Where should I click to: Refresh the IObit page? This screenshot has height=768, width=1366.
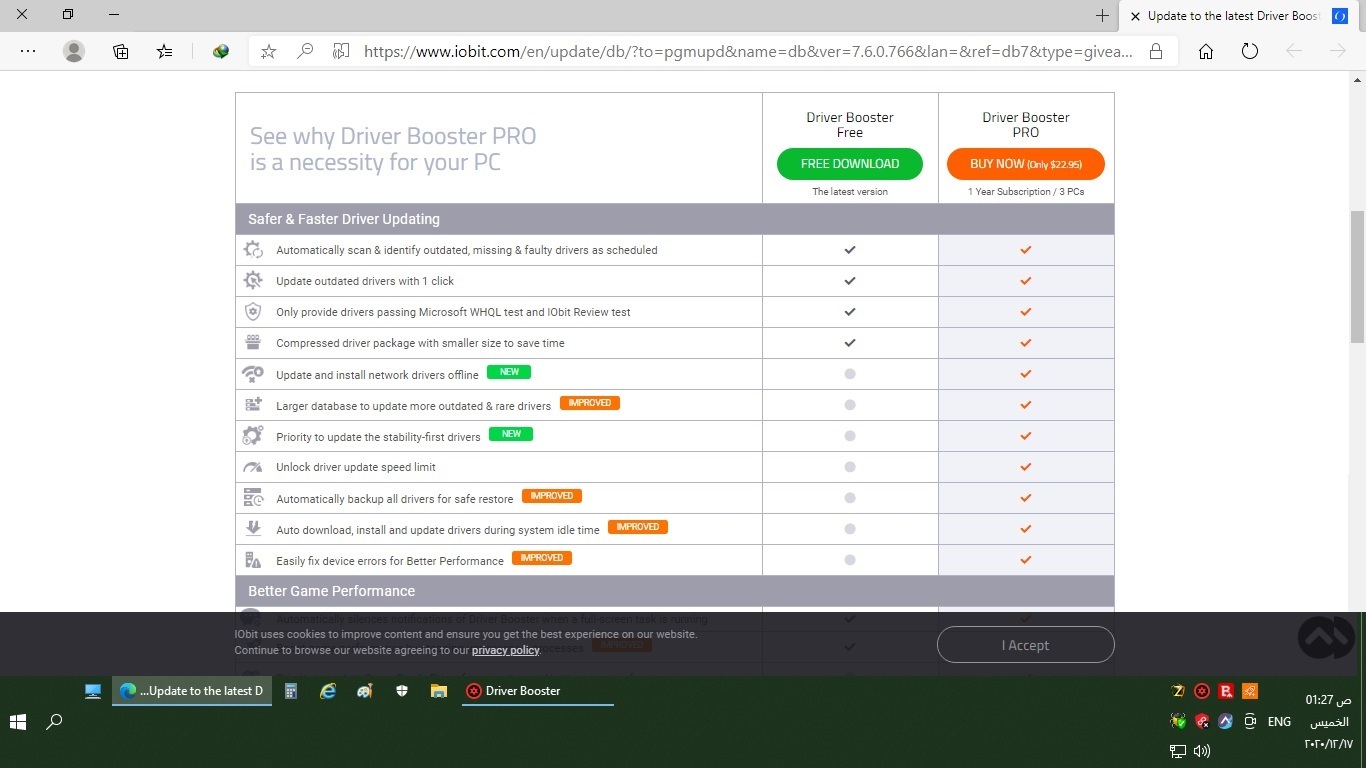tap(1250, 51)
